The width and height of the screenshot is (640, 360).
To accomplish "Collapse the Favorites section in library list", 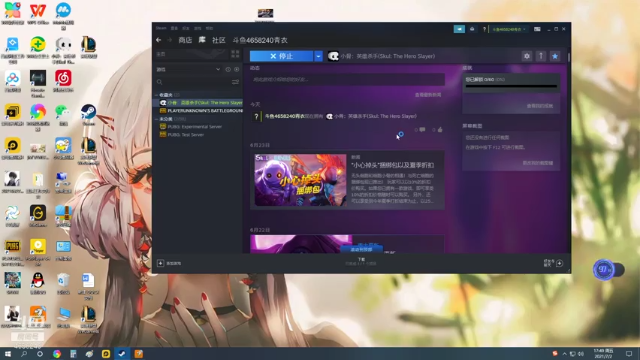I will (x=157, y=95).
